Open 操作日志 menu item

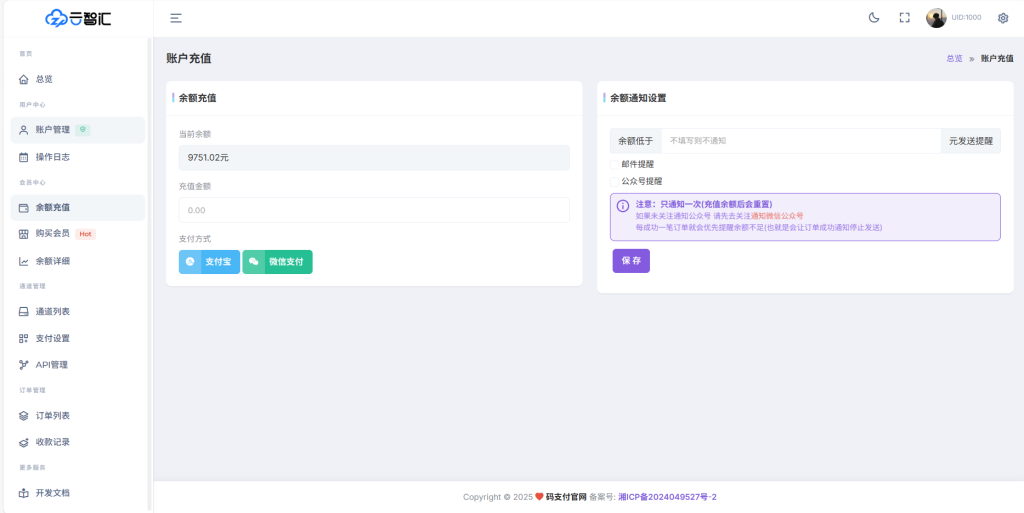coord(78,157)
